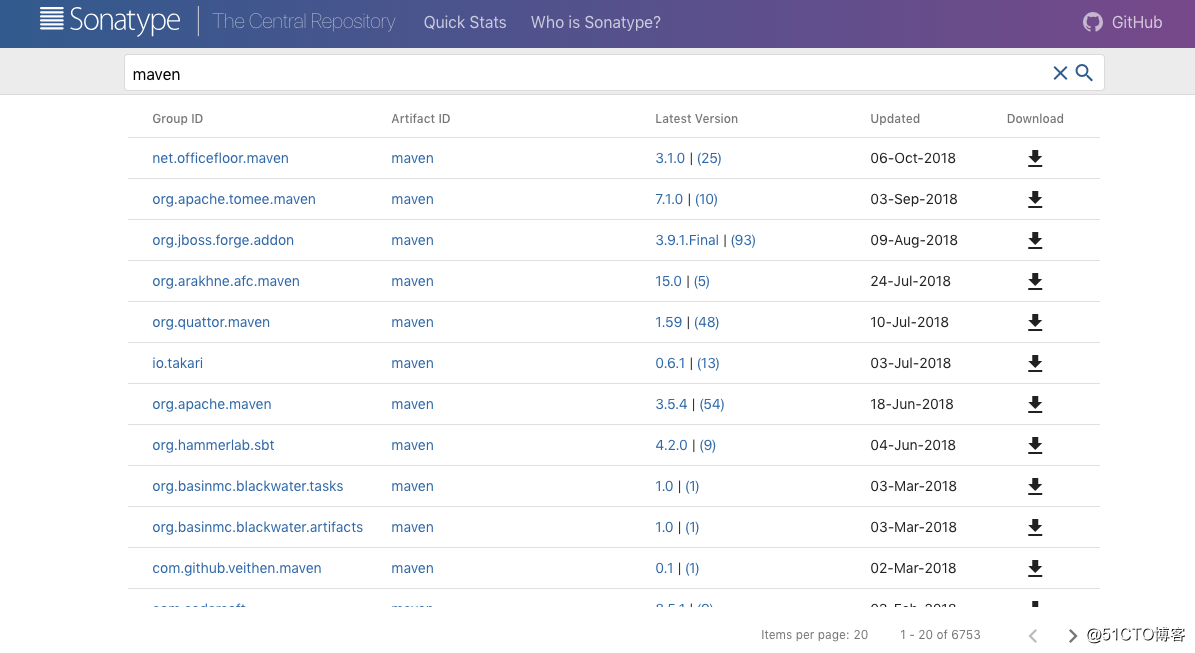Screen dimensions: 1195x653
Task: Download the org.hammerlab.sbt artifact
Action: click(x=1034, y=446)
